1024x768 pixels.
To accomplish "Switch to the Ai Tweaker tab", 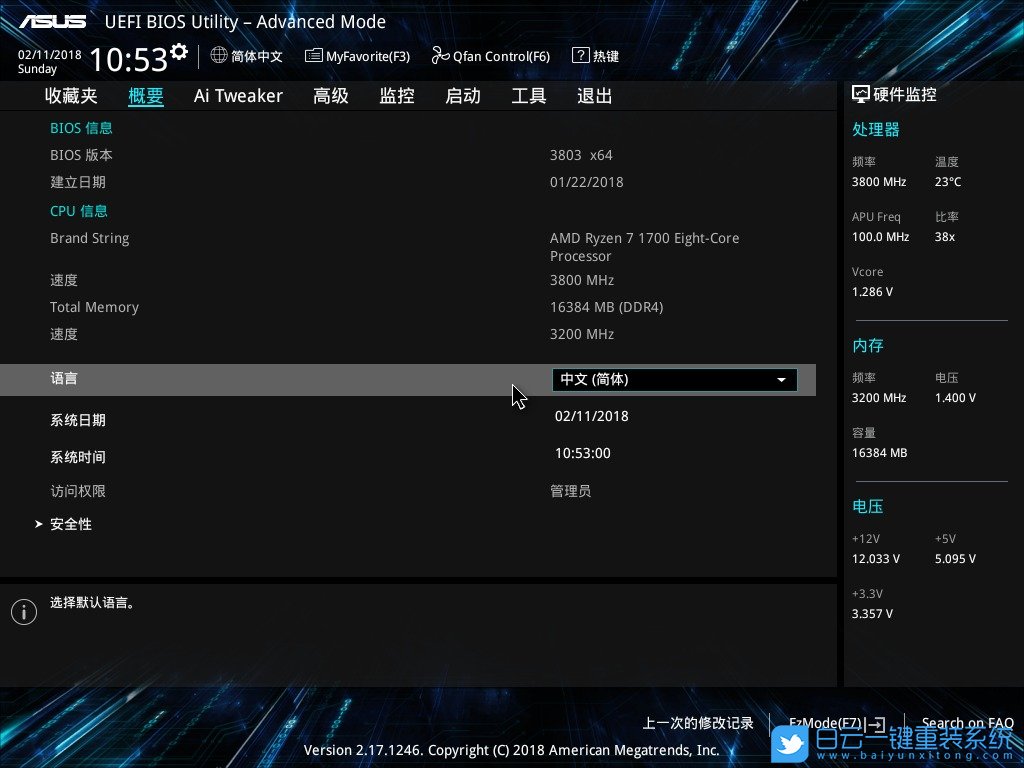I will [238, 96].
